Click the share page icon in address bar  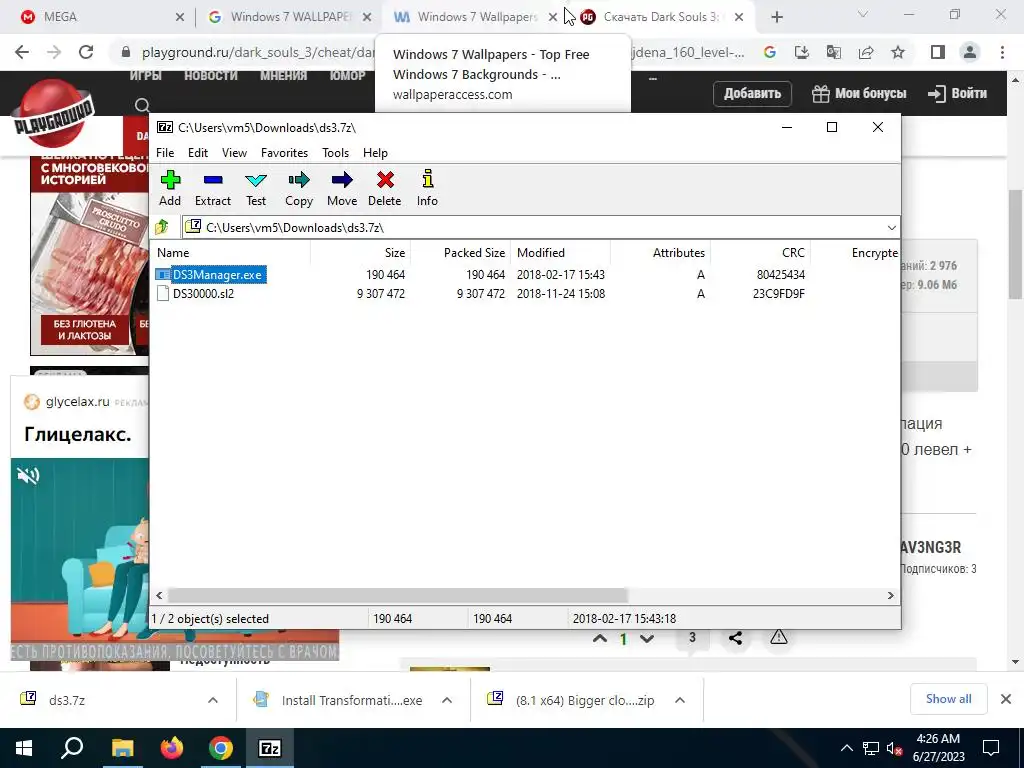click(x=866, y=52)
